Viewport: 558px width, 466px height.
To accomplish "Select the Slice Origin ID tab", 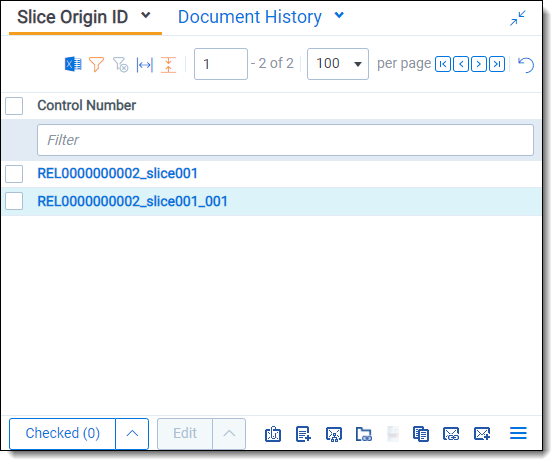I will 73,17.
